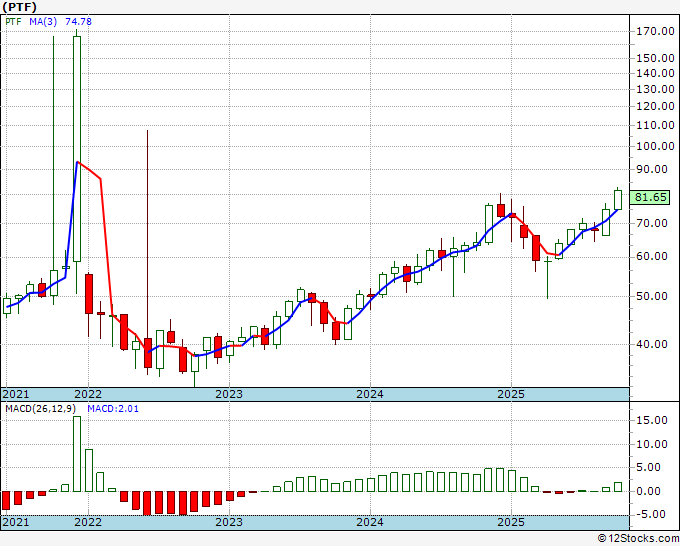Click 2022 on the price chart timeline

88,394
